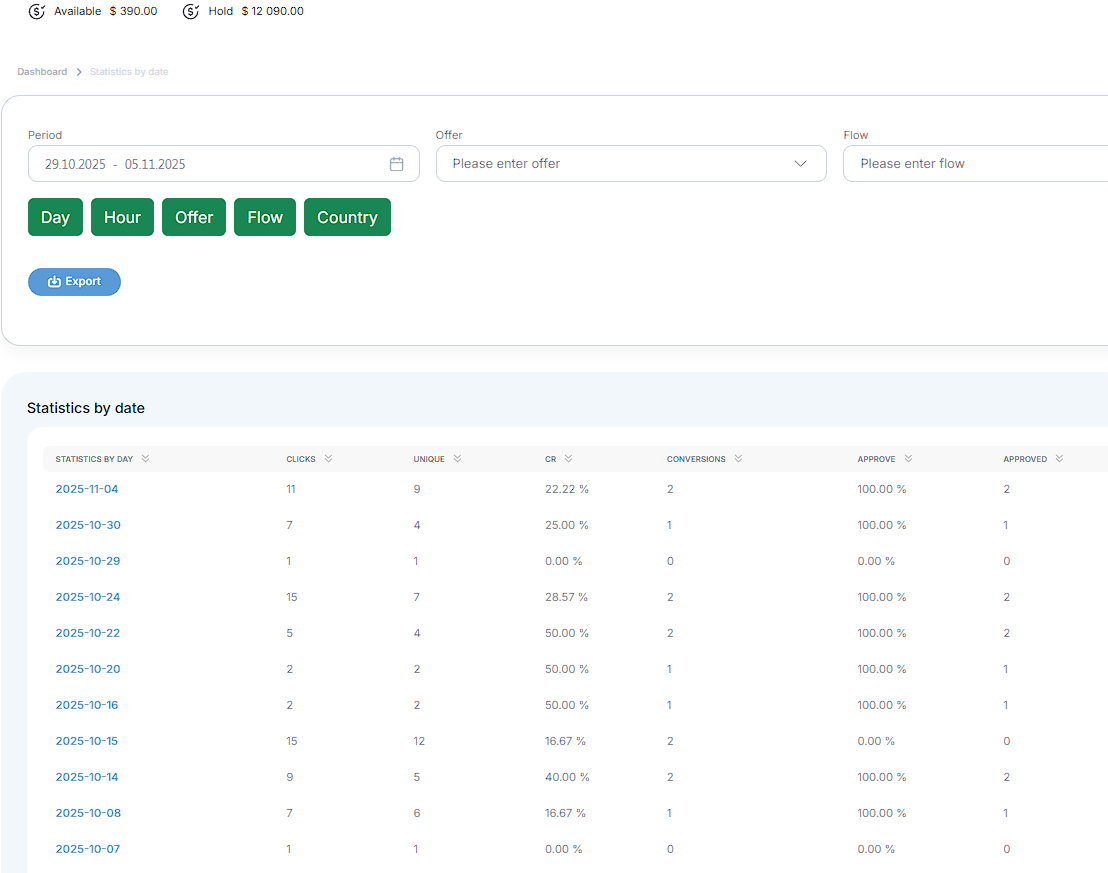Click the Available balance coin icon
The image size is (1108, 873).
coord(37,11)
